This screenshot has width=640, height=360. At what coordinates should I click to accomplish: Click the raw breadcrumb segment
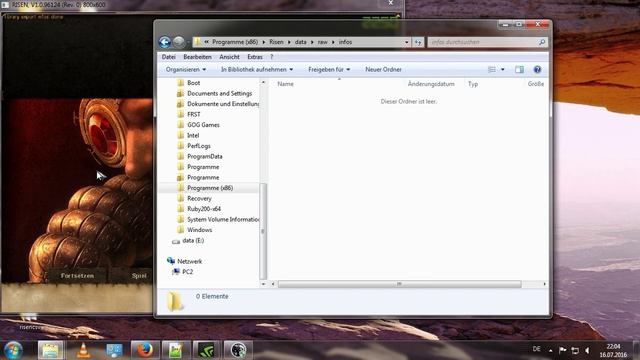coord(323,42)
